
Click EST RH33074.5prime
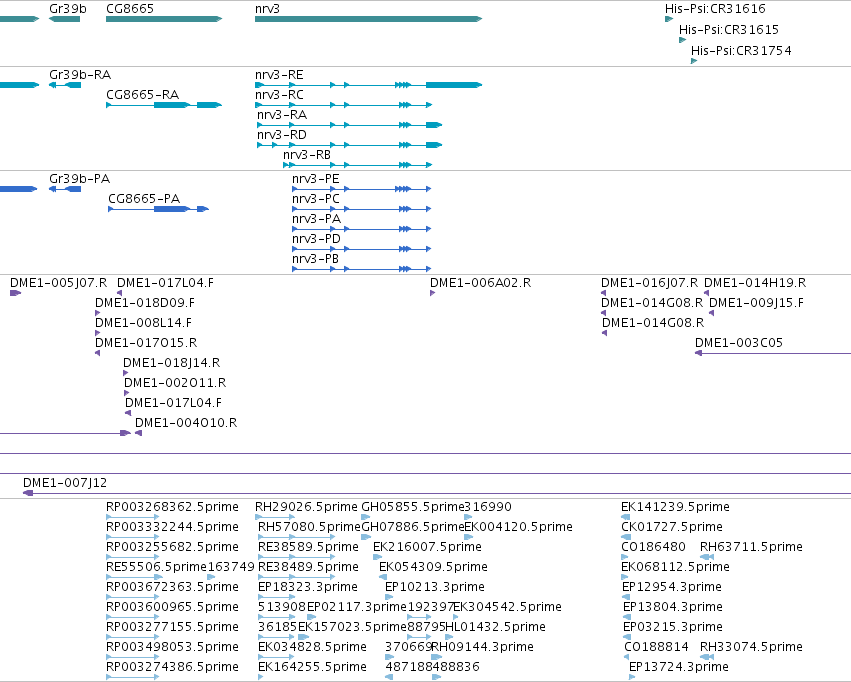(751, 647)
